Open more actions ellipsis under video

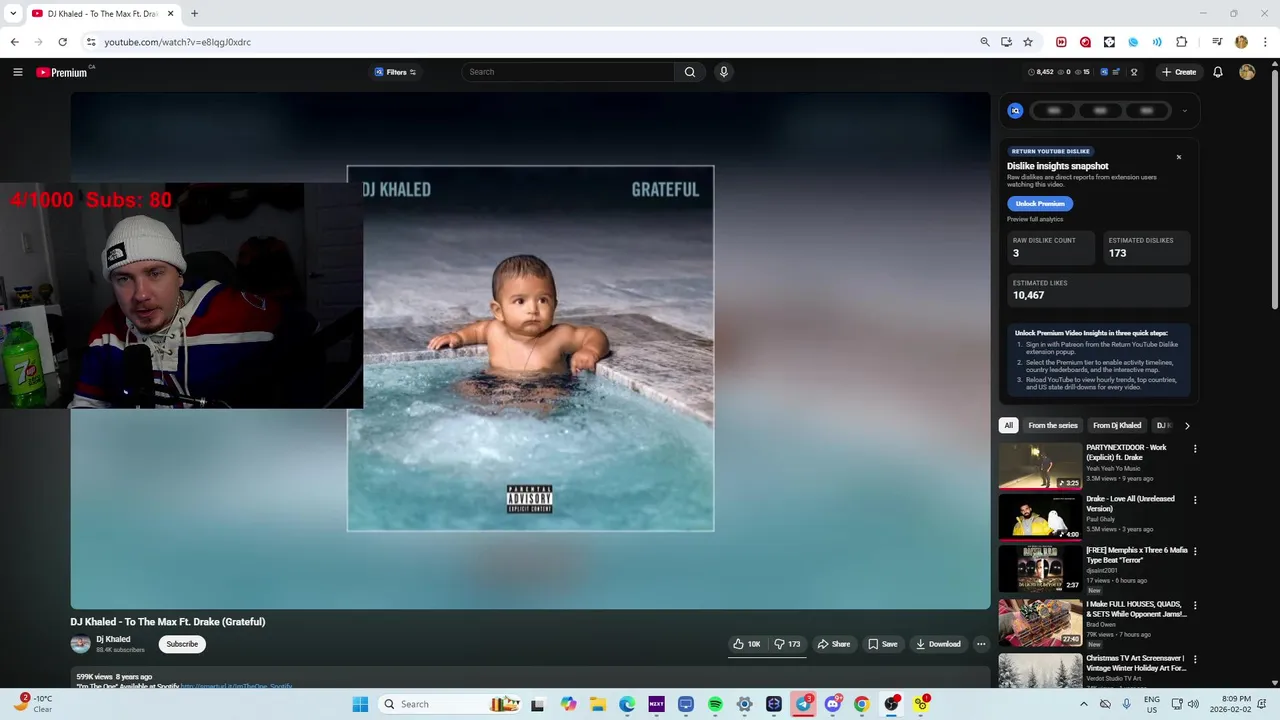pos(981,644)
